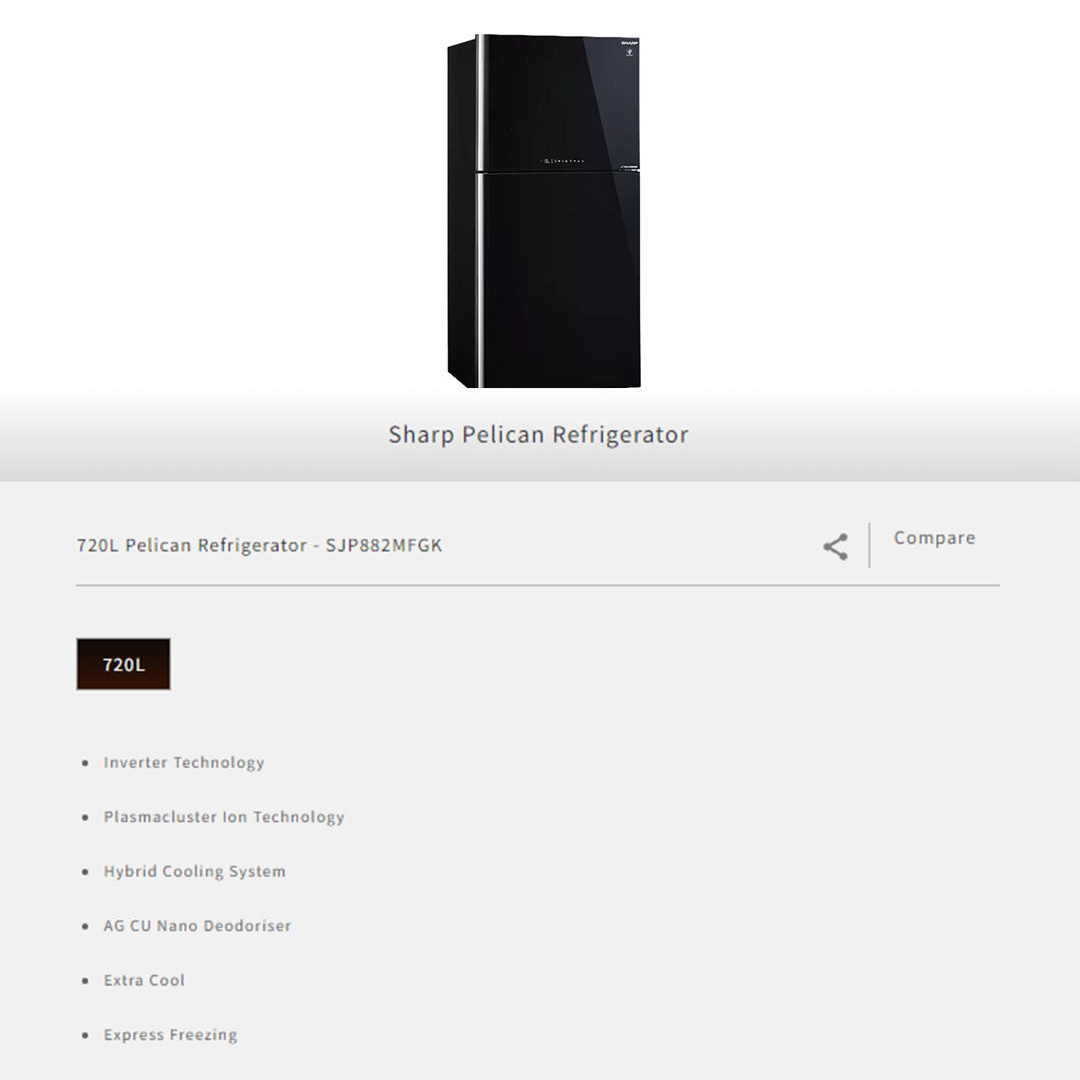This screenshot has height=1080, width=1080.
Task: Click the bullet next to Inverter Technology
Action: (85, 763)
